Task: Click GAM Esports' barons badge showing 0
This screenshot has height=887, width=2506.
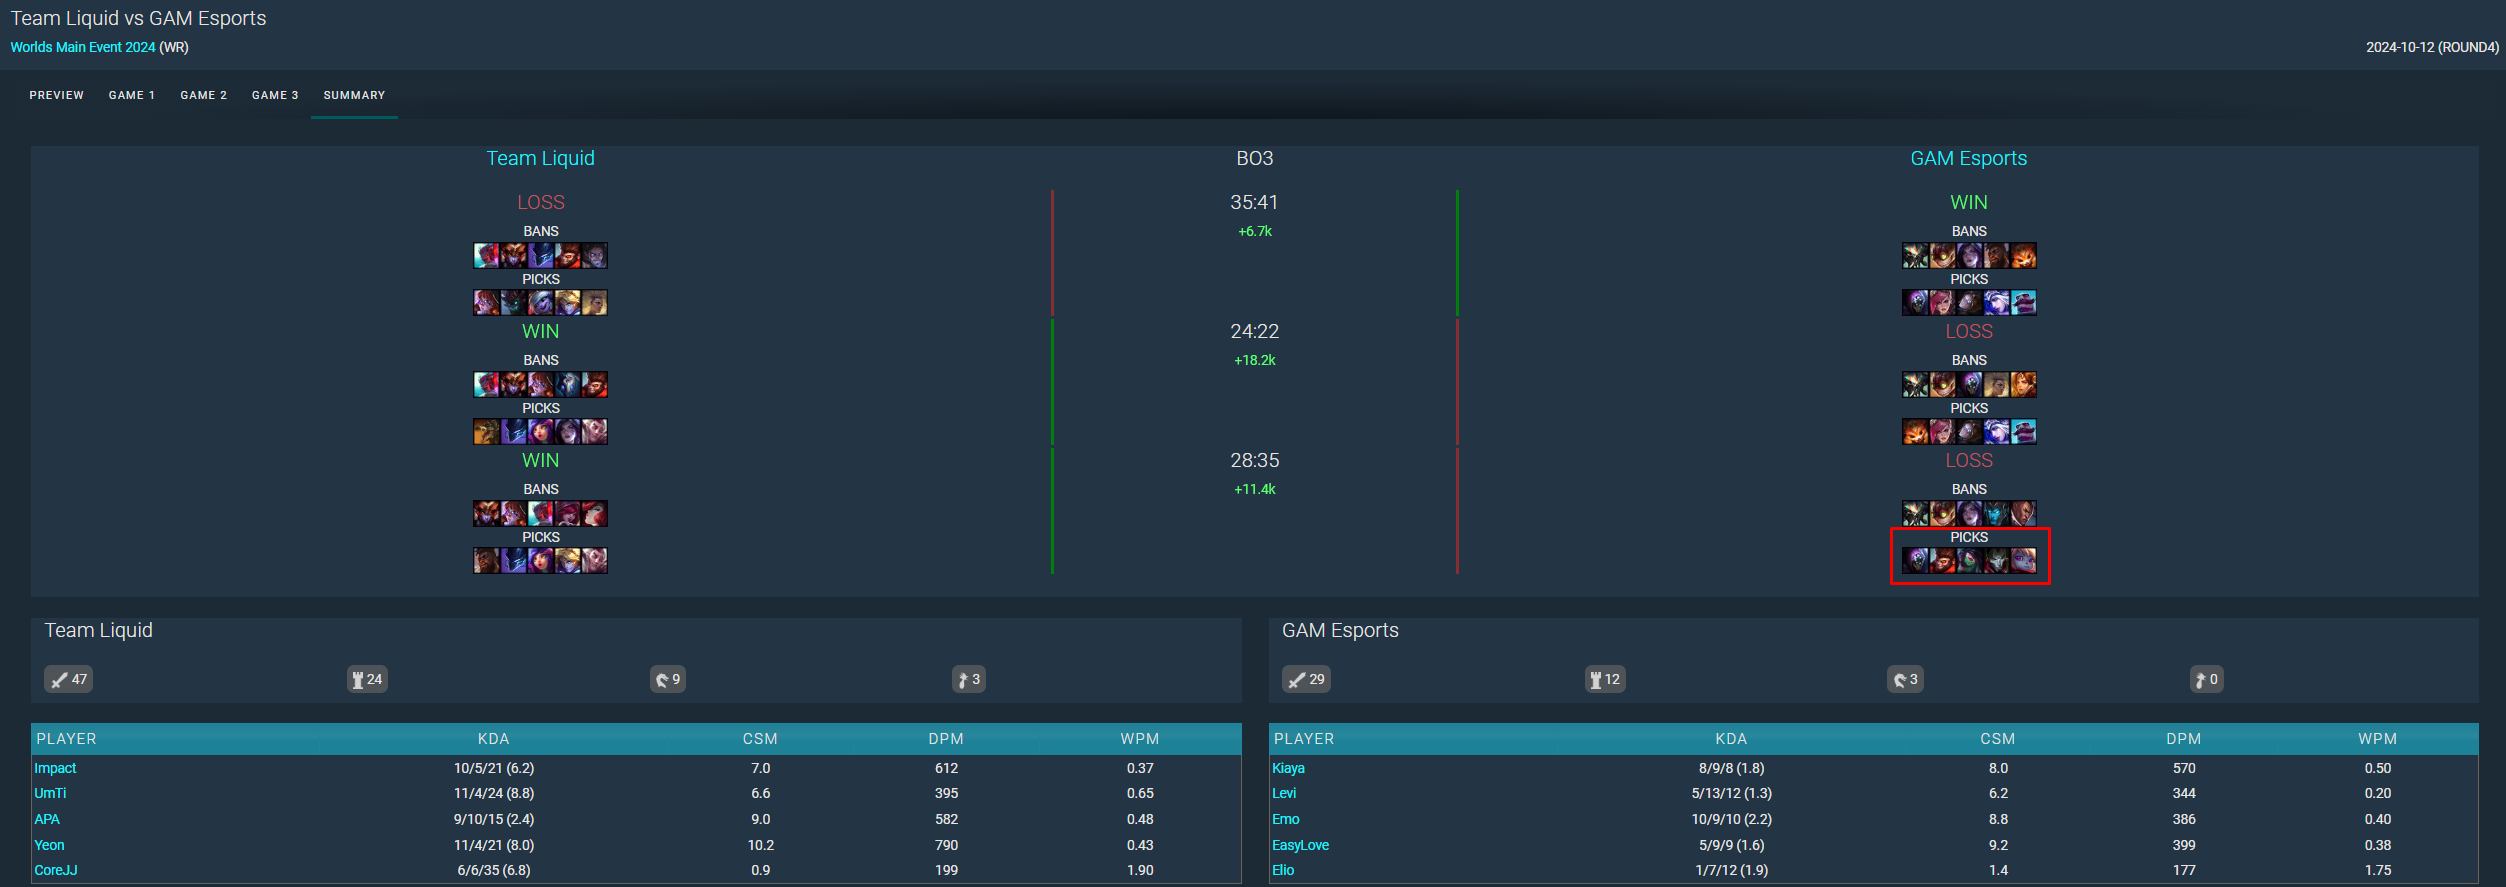Action: (x=2207, y=680)
